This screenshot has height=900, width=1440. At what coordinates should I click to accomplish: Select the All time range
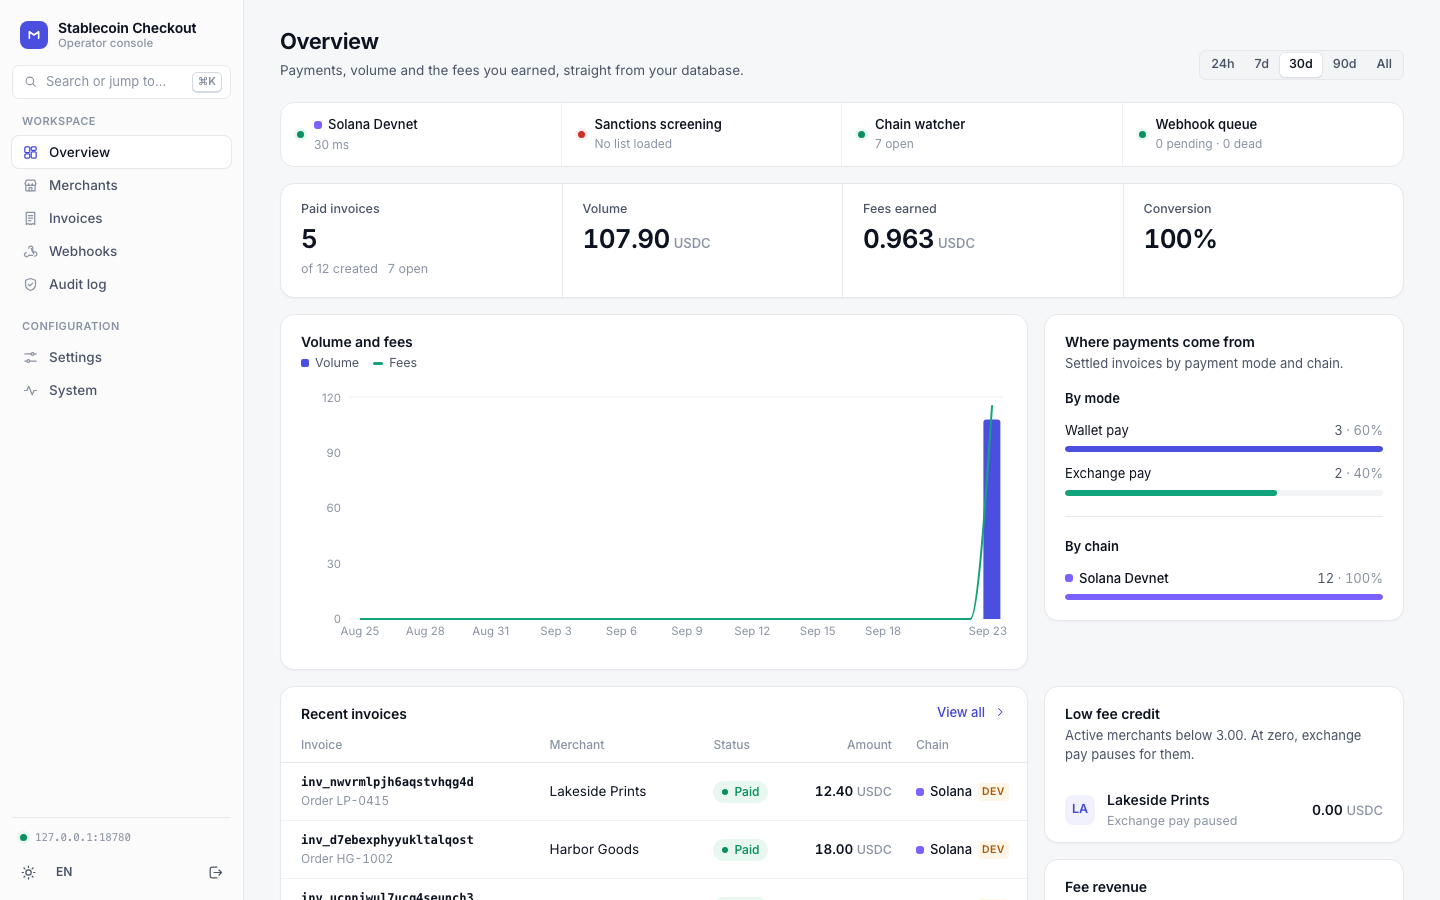coord(1384,64)
